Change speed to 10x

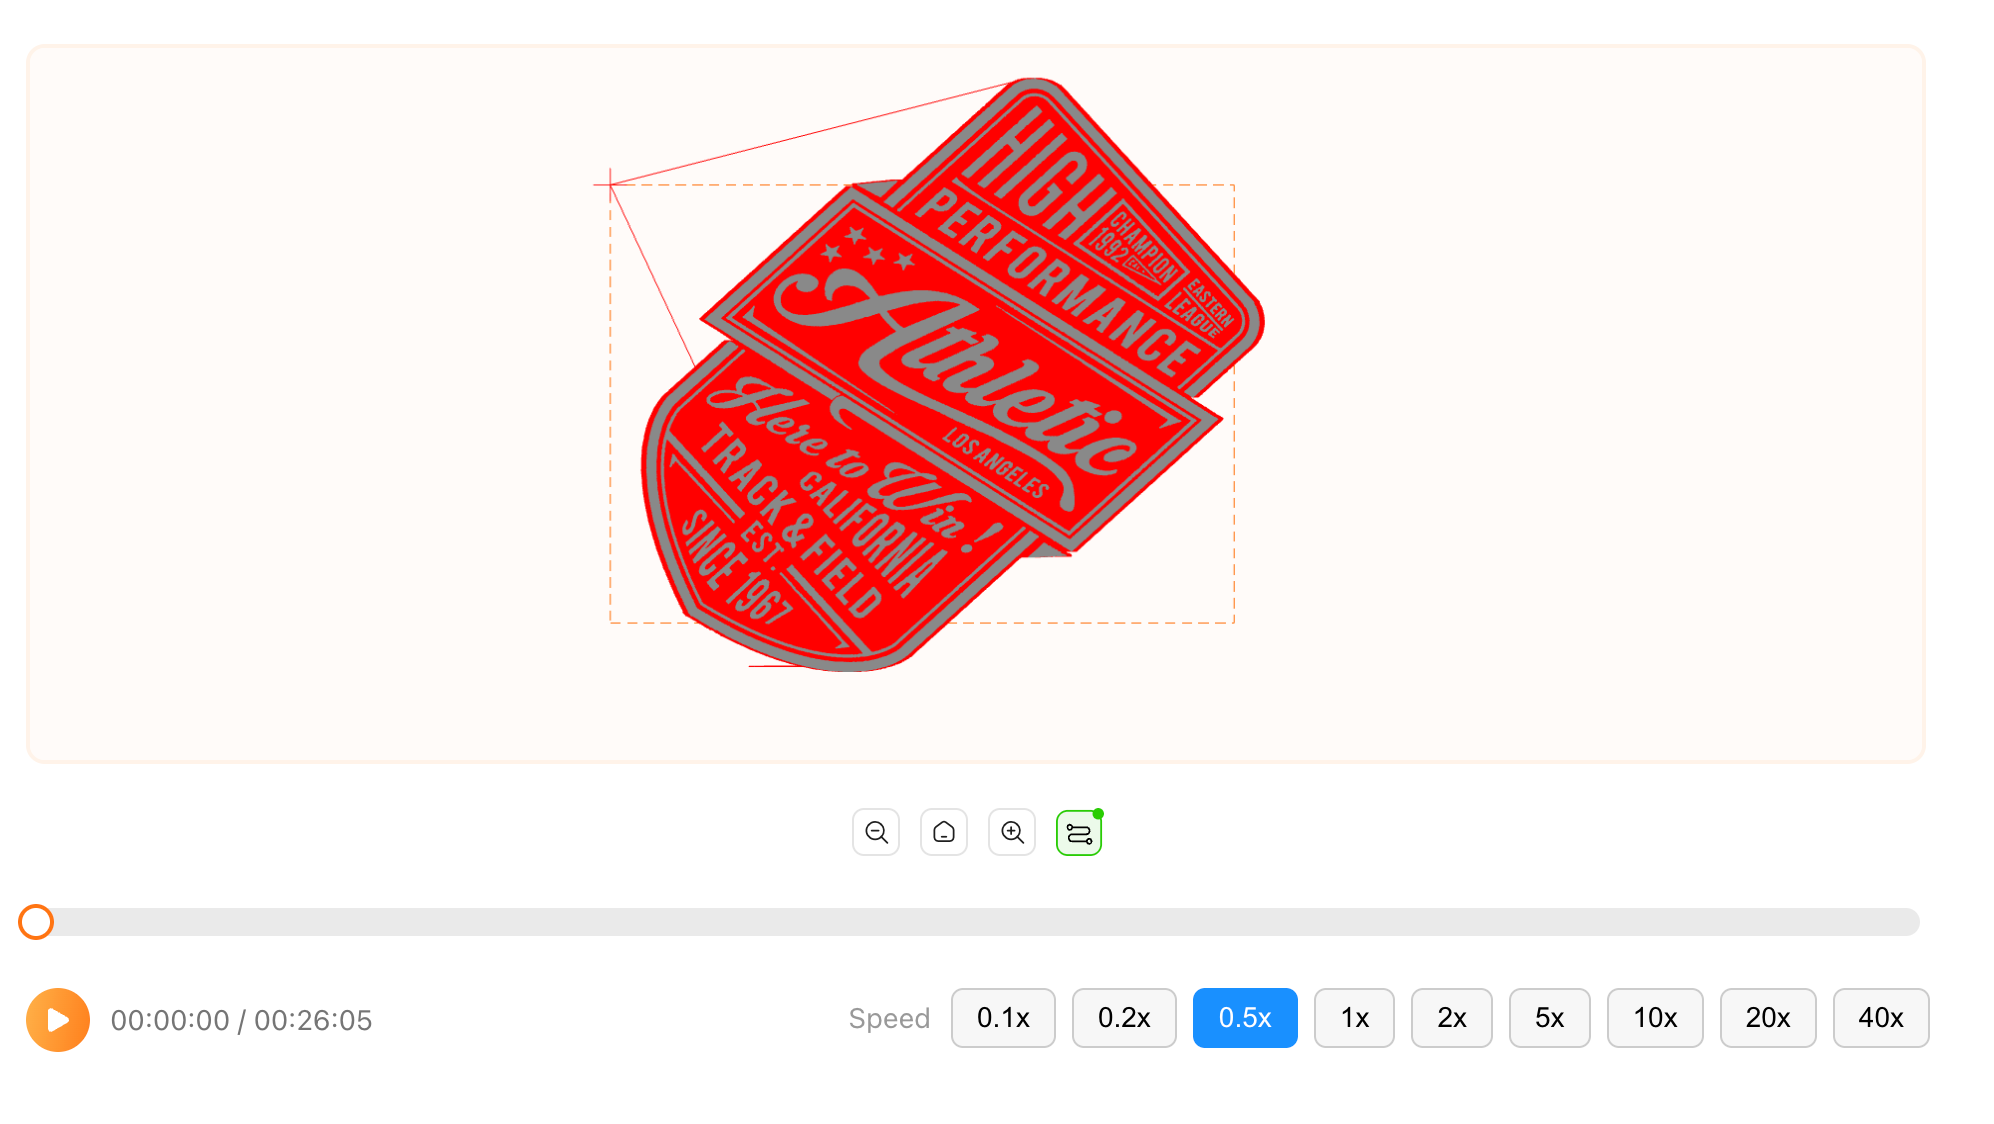[x=1655, y=1018]
